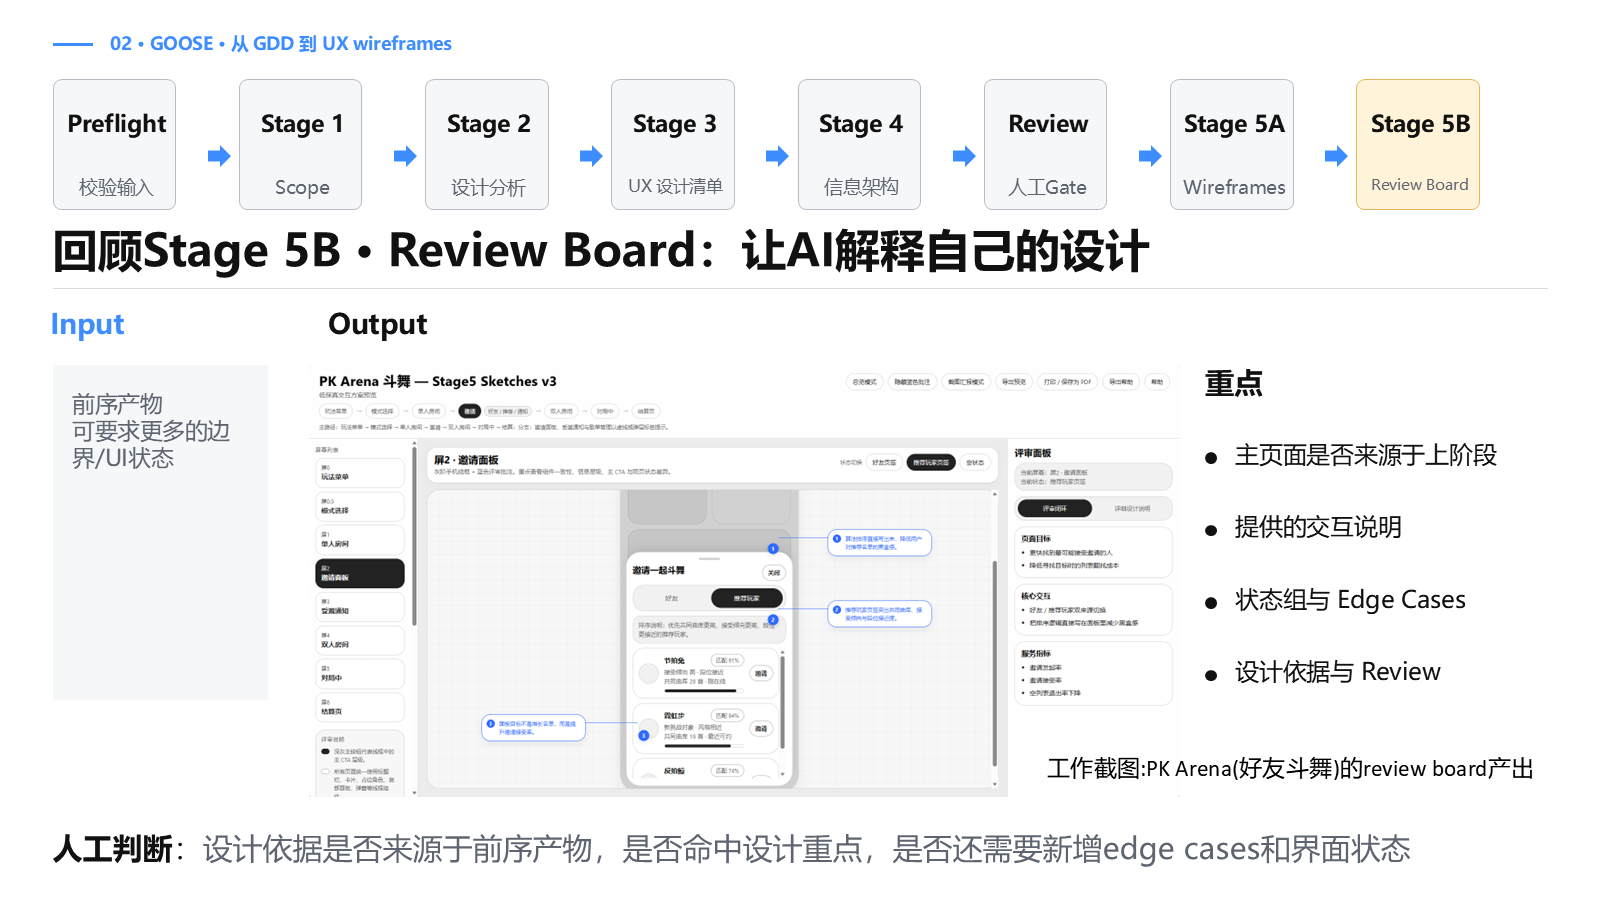Select the Stage 1 Scope box
Screen dimensions: 1600x900
click(x=300, y=144)
